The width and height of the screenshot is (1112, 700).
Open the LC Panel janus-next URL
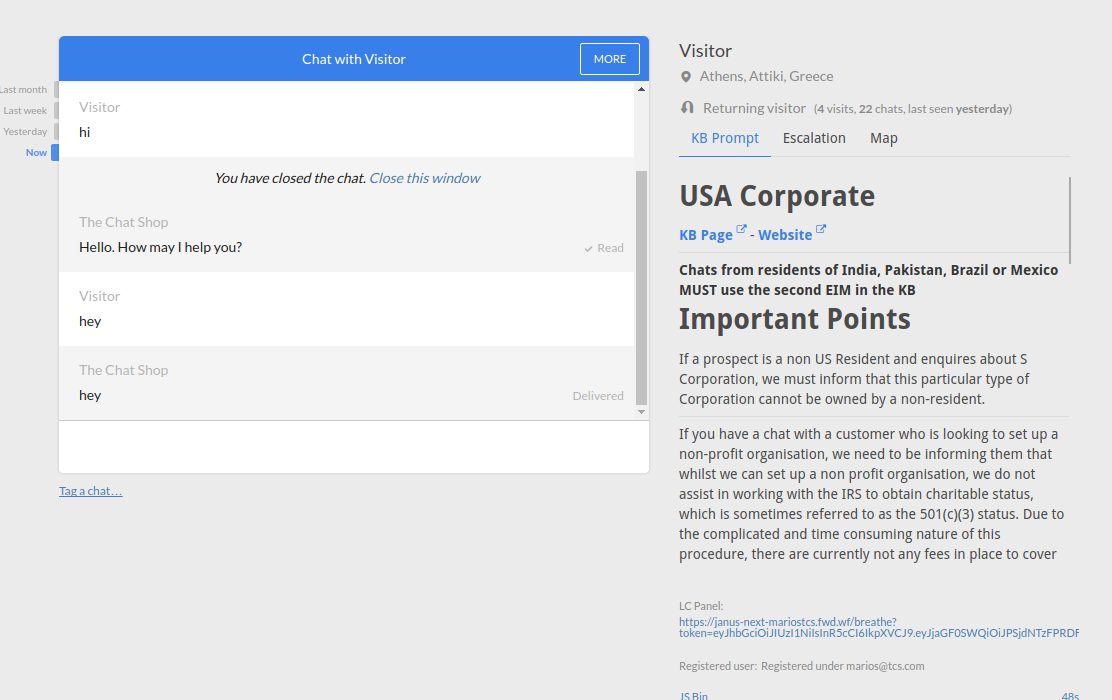(x=879, y=628)
